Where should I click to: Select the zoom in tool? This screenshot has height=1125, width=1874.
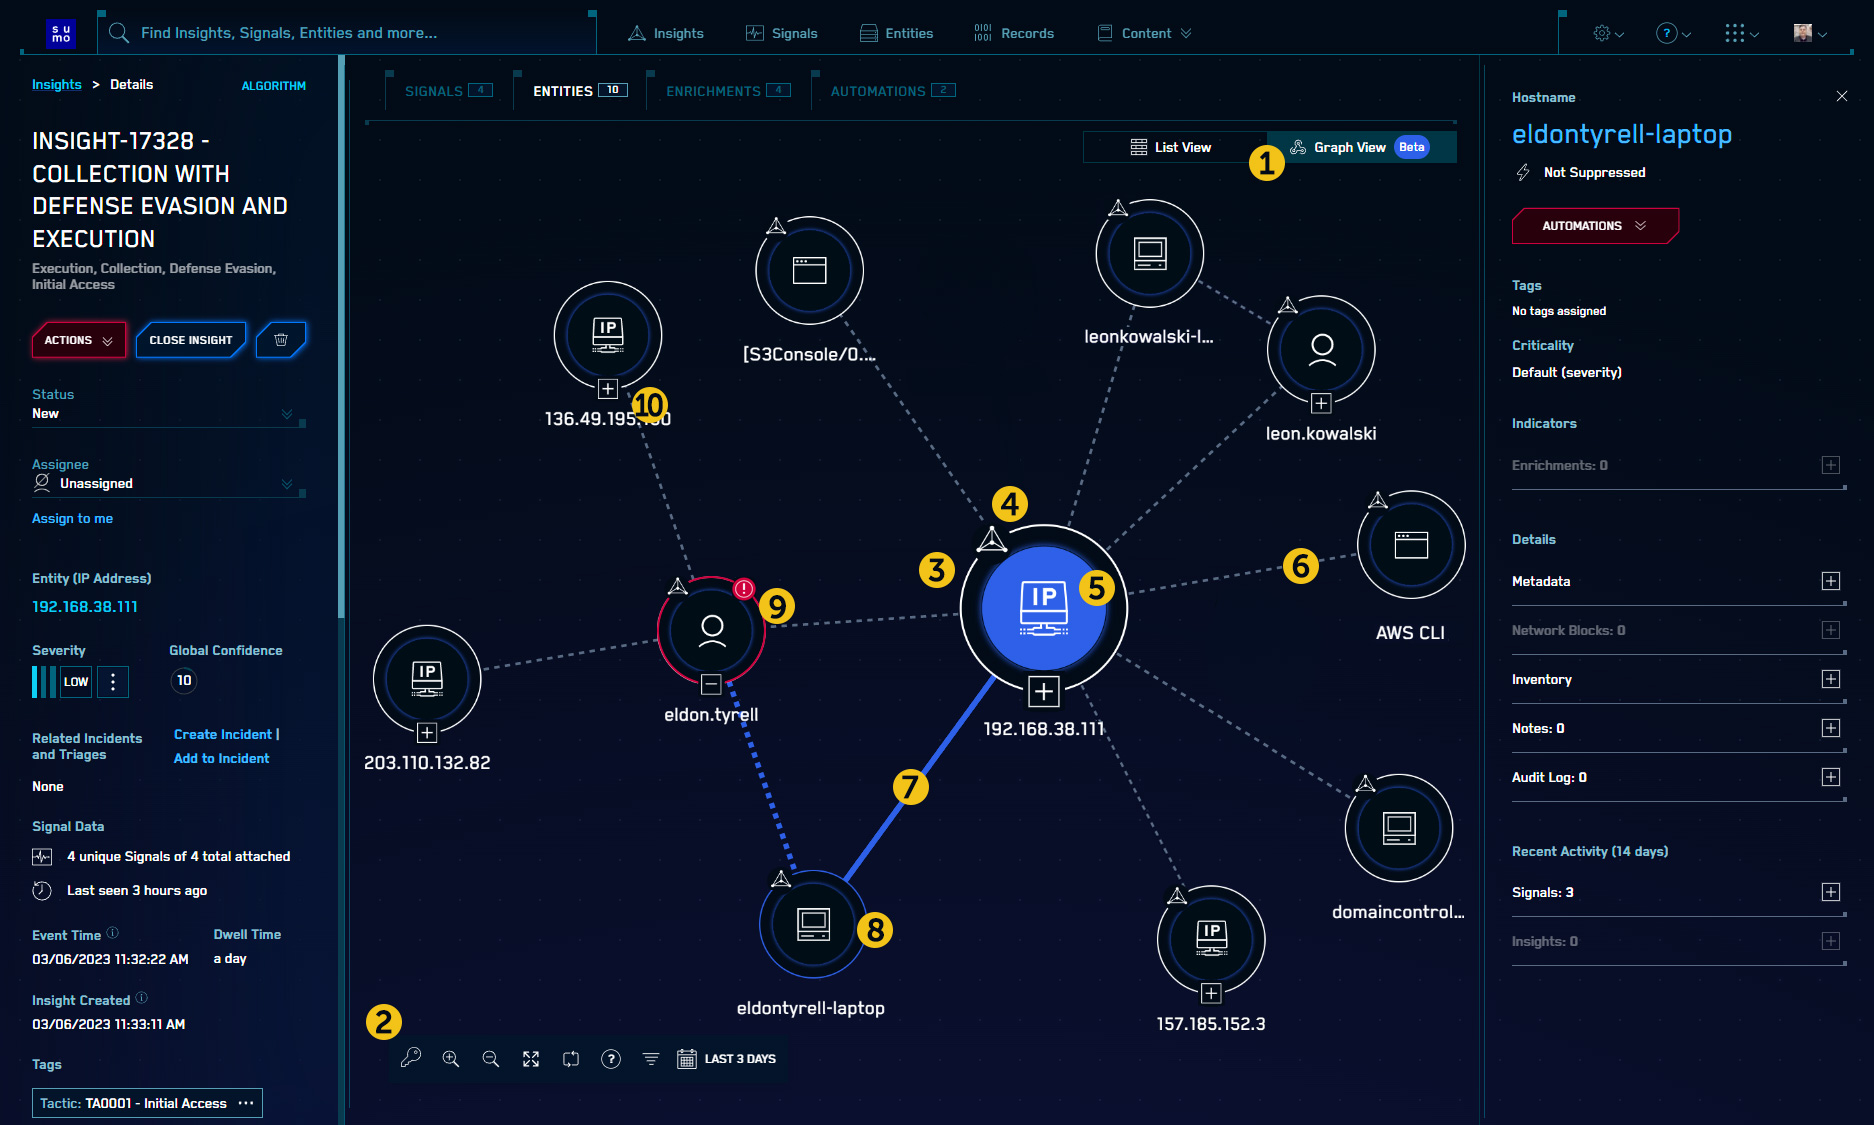click(x=451, y=1058)
